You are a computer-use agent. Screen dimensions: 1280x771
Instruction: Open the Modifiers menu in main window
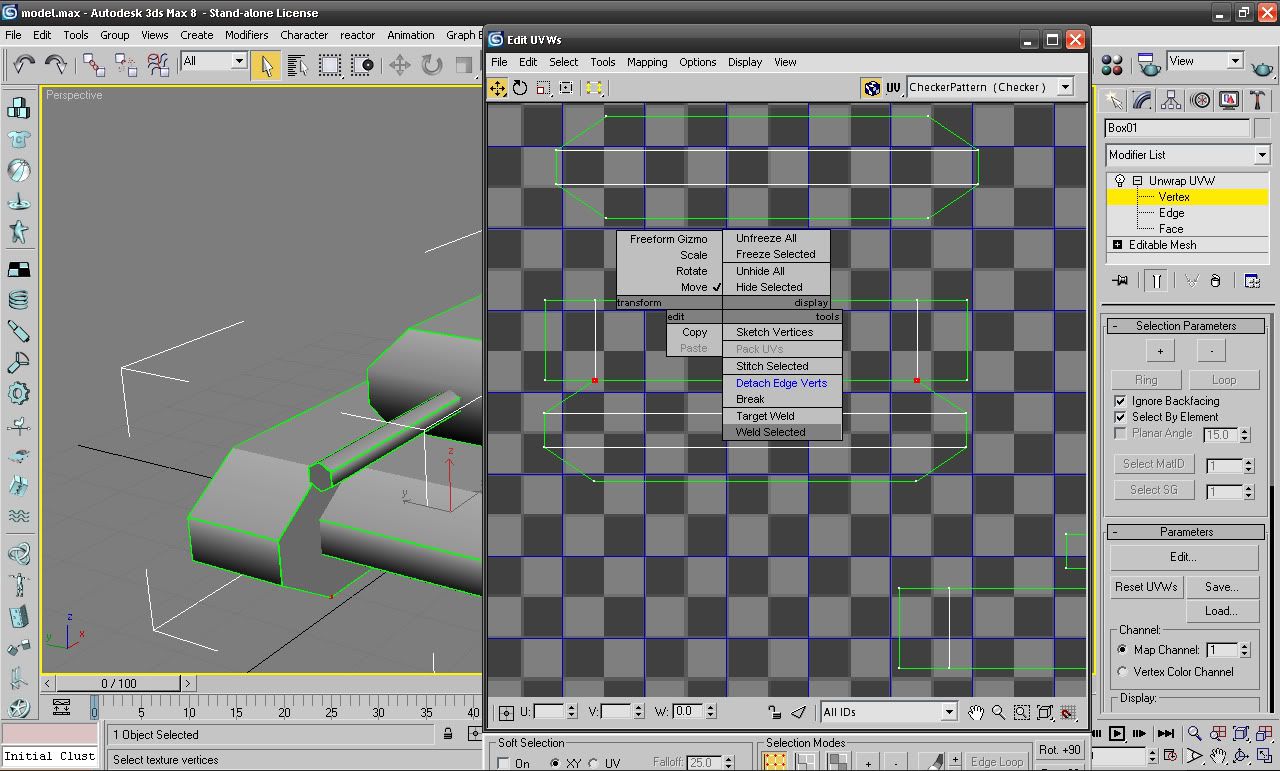[246, 35]
